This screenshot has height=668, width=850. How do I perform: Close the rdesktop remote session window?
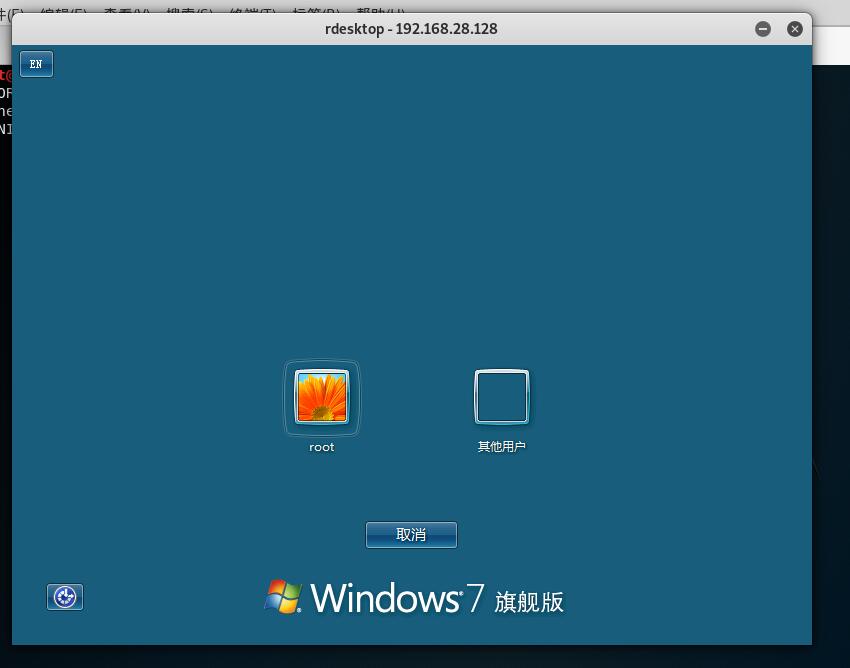(x=795, y=29)
